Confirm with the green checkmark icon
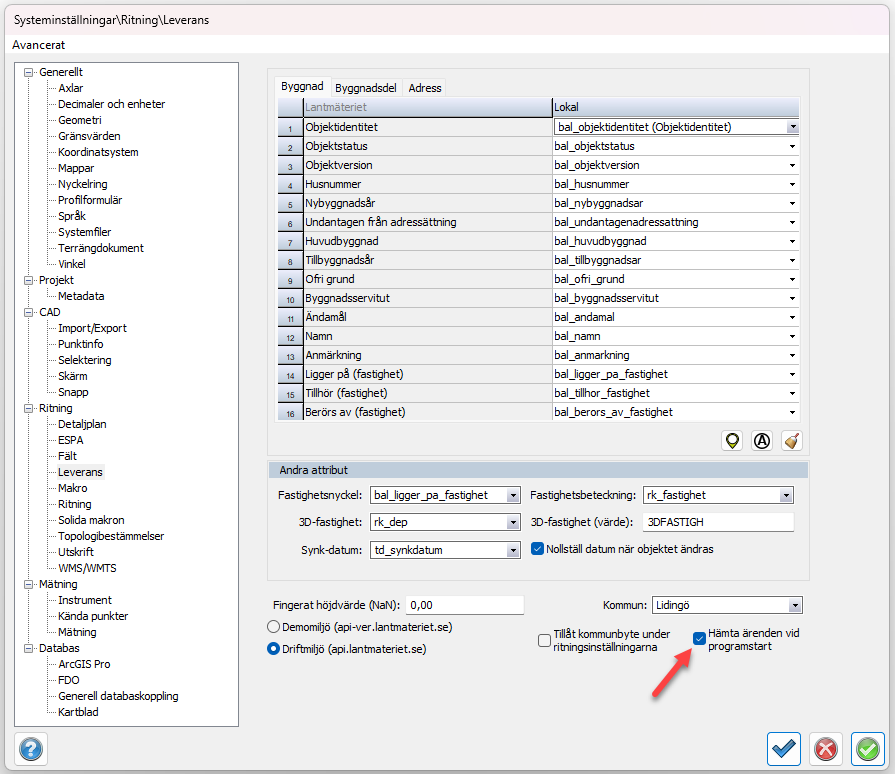Viewport: 895px width, 774px height. (x=868, y=748)
